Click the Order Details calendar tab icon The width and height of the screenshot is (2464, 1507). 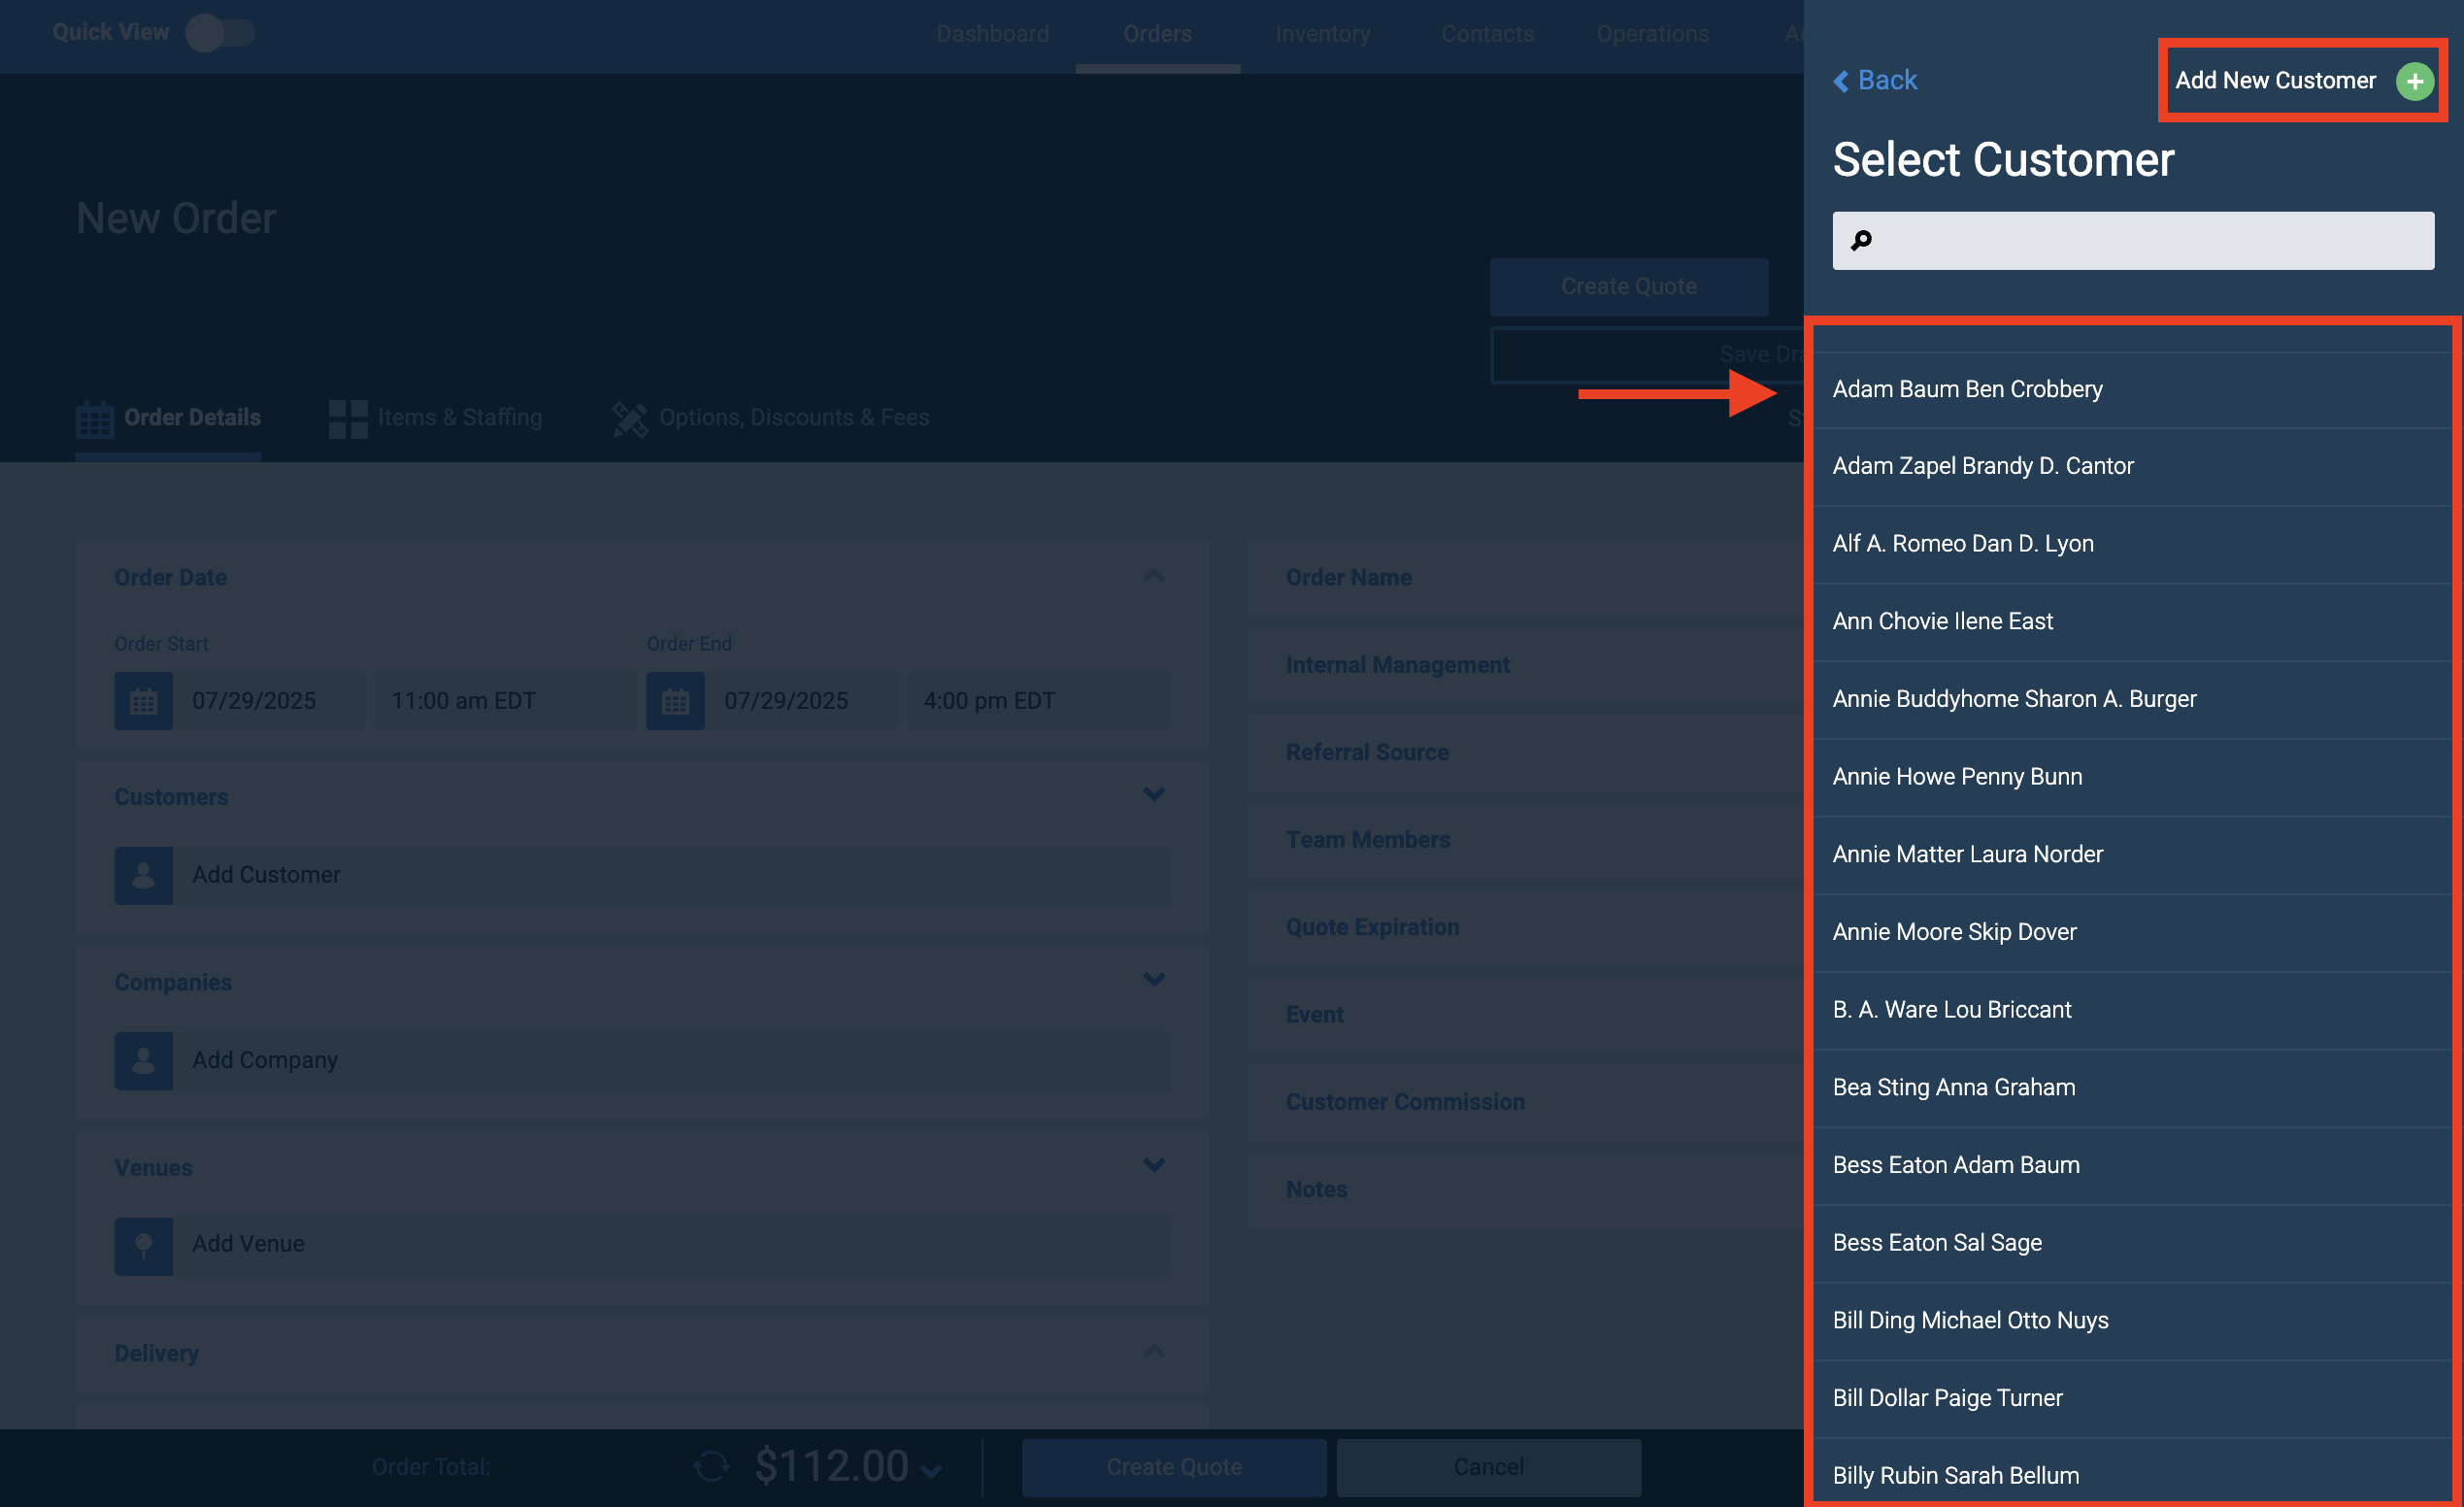click(95, 419)
